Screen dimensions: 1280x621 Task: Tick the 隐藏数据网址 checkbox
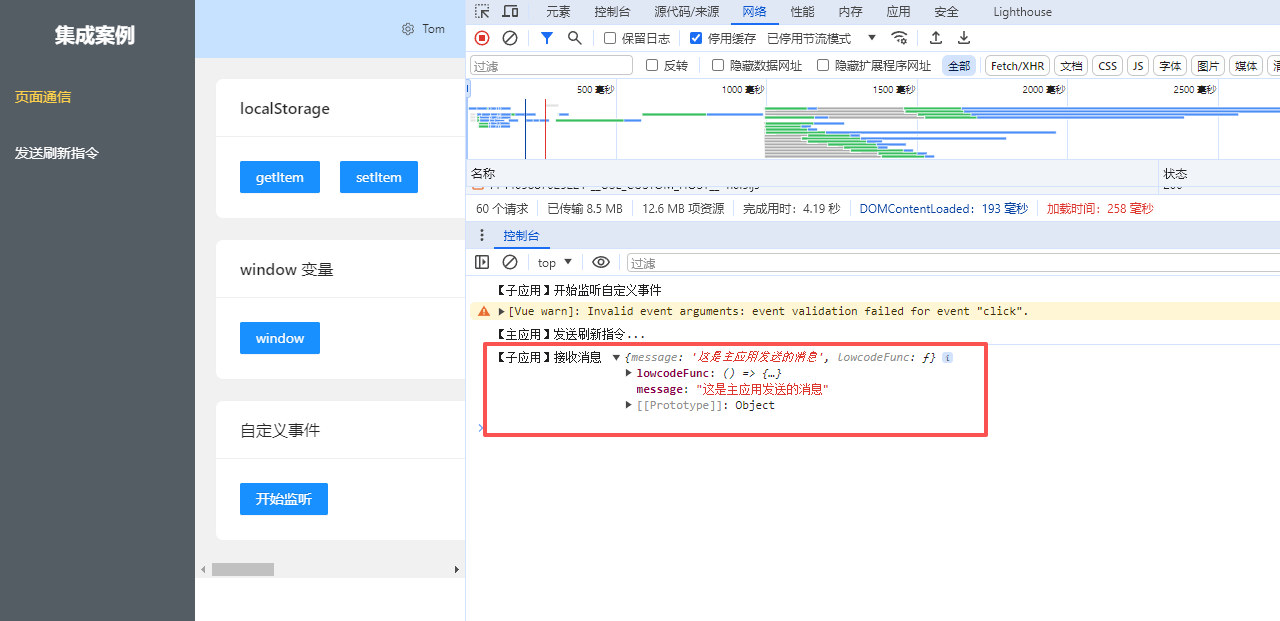[x=718, y=65]
